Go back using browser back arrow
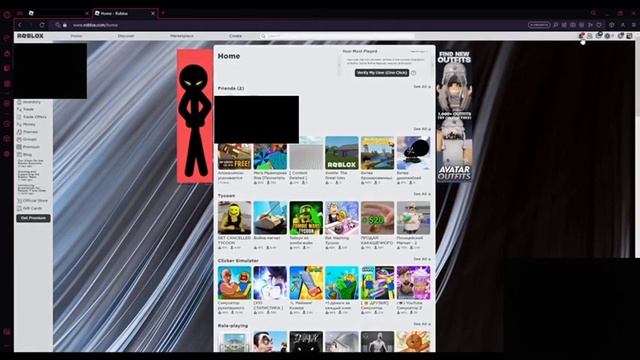The height and width of the screenshot is (360, 640). pyautogui.click(x=20, y=25)
